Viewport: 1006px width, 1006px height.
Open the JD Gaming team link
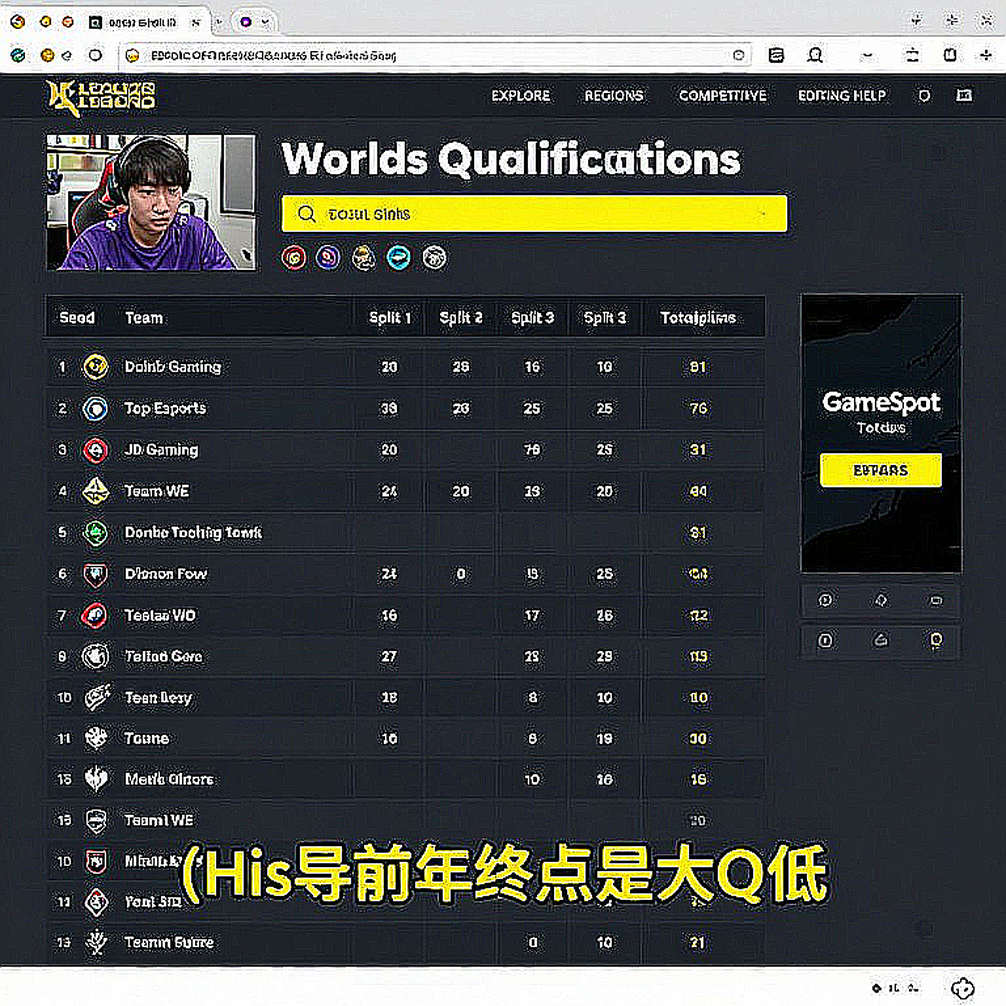point(161,450)
